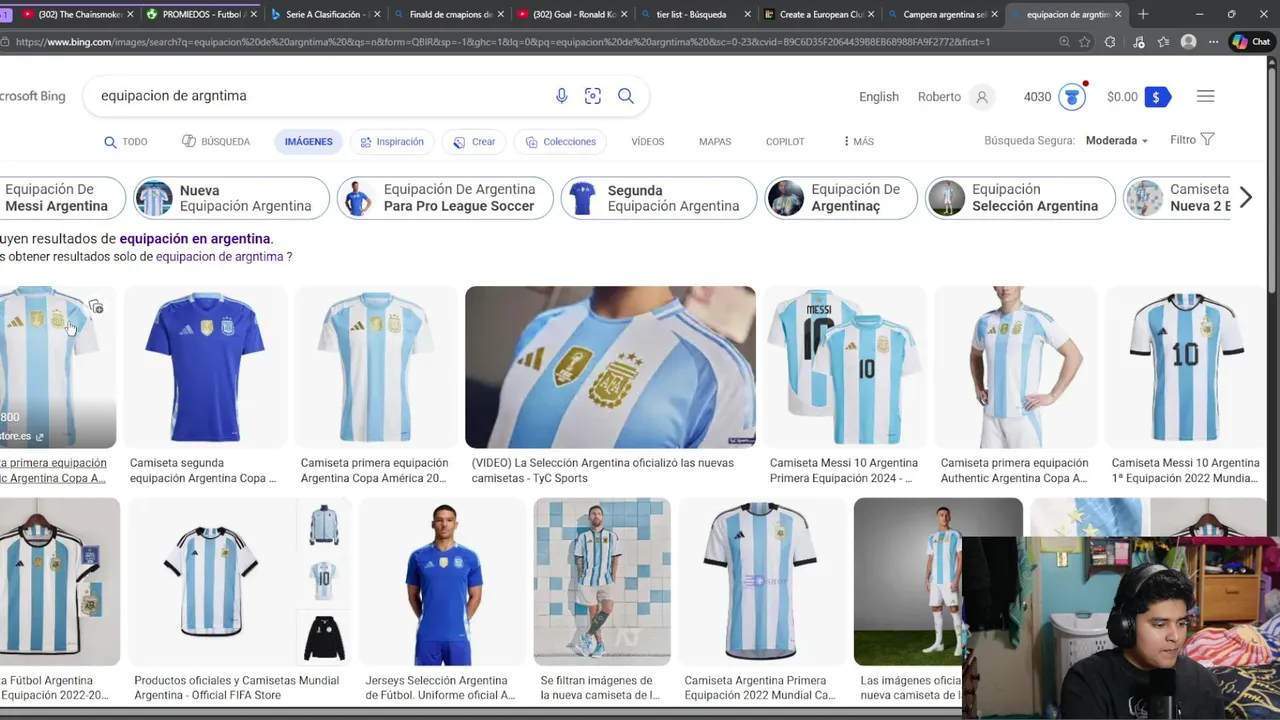
Task: Switch to MAPAS results
Action: click(x=715, y=142)
